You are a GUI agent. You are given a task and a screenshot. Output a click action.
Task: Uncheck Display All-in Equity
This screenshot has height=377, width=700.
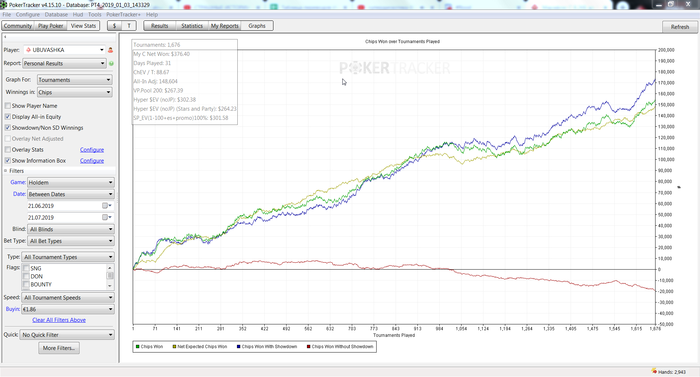click(x=8, y=117)
